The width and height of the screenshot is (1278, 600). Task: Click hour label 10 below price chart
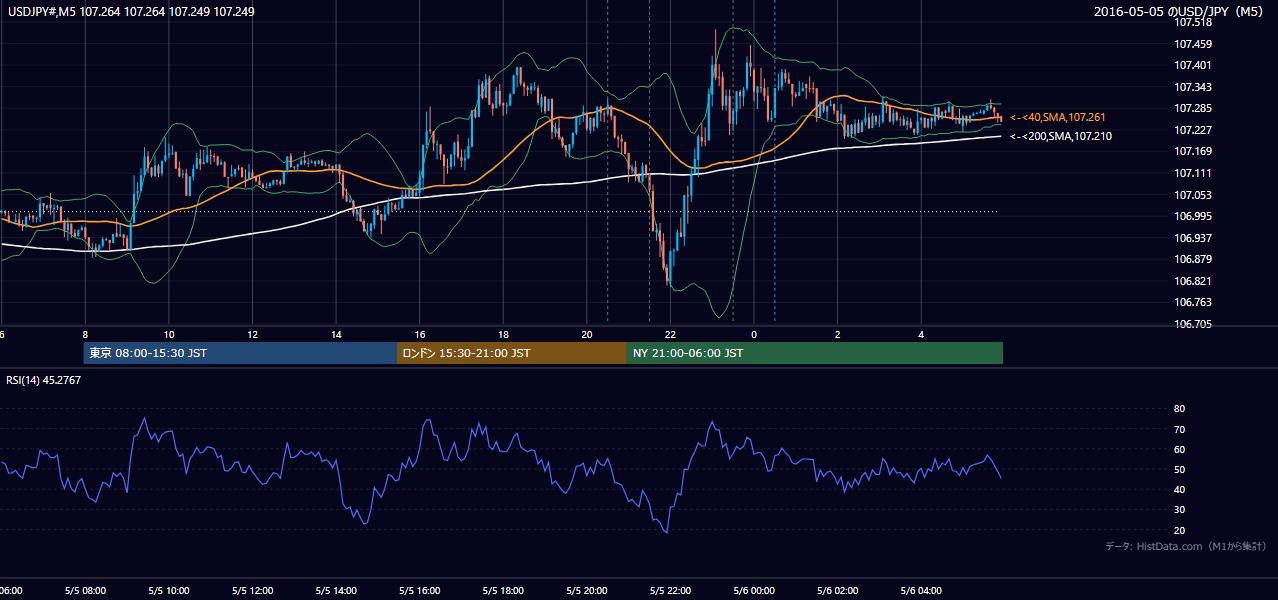tap(169, 335)
